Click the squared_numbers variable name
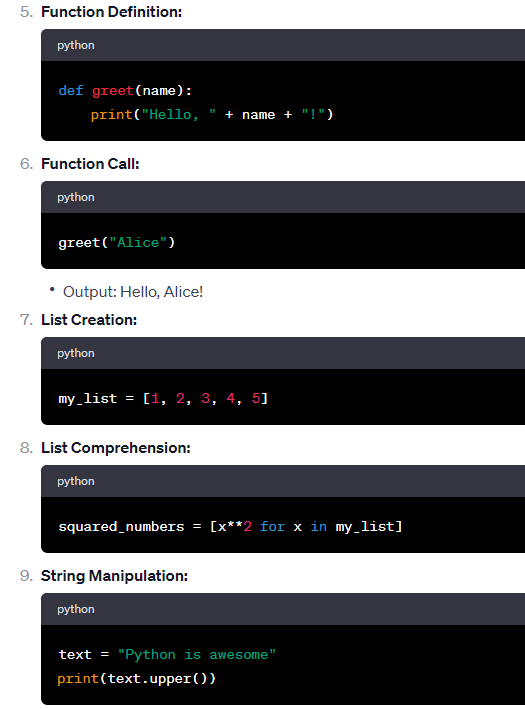This screenshot has height=709, width=525. click(121, 526)
